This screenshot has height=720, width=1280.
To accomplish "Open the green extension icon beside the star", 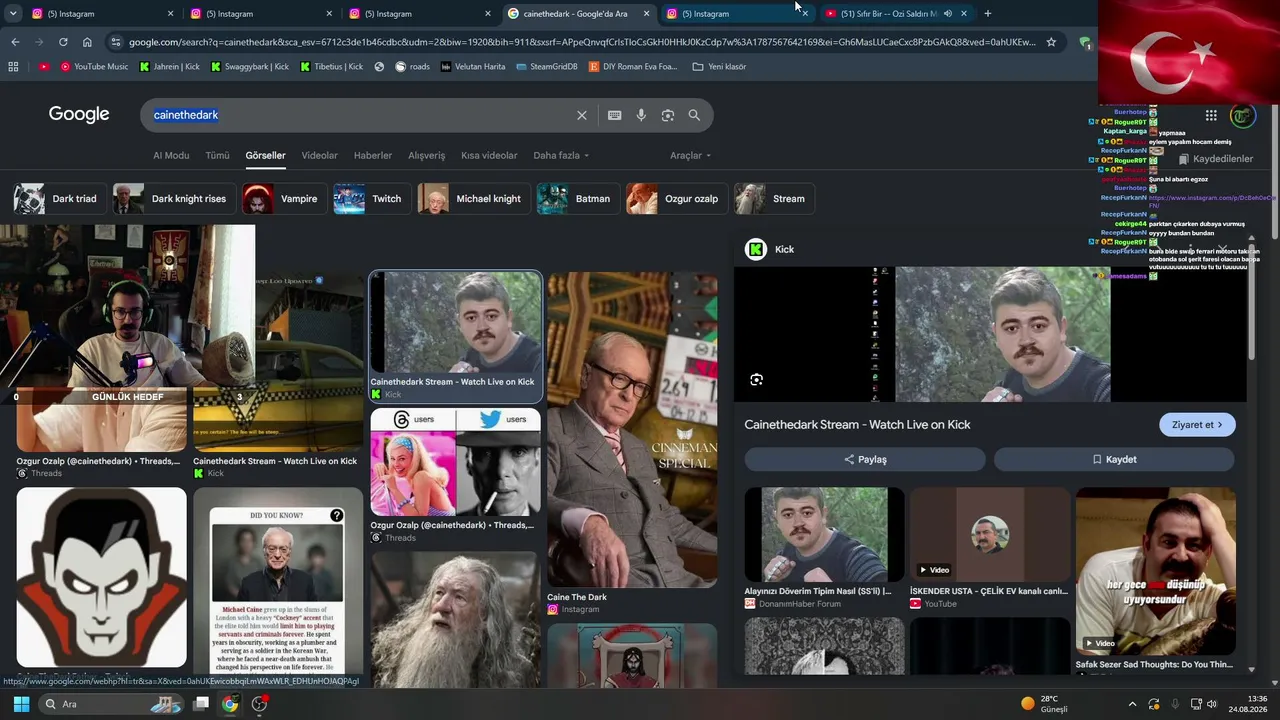I will pos(1085,42).
